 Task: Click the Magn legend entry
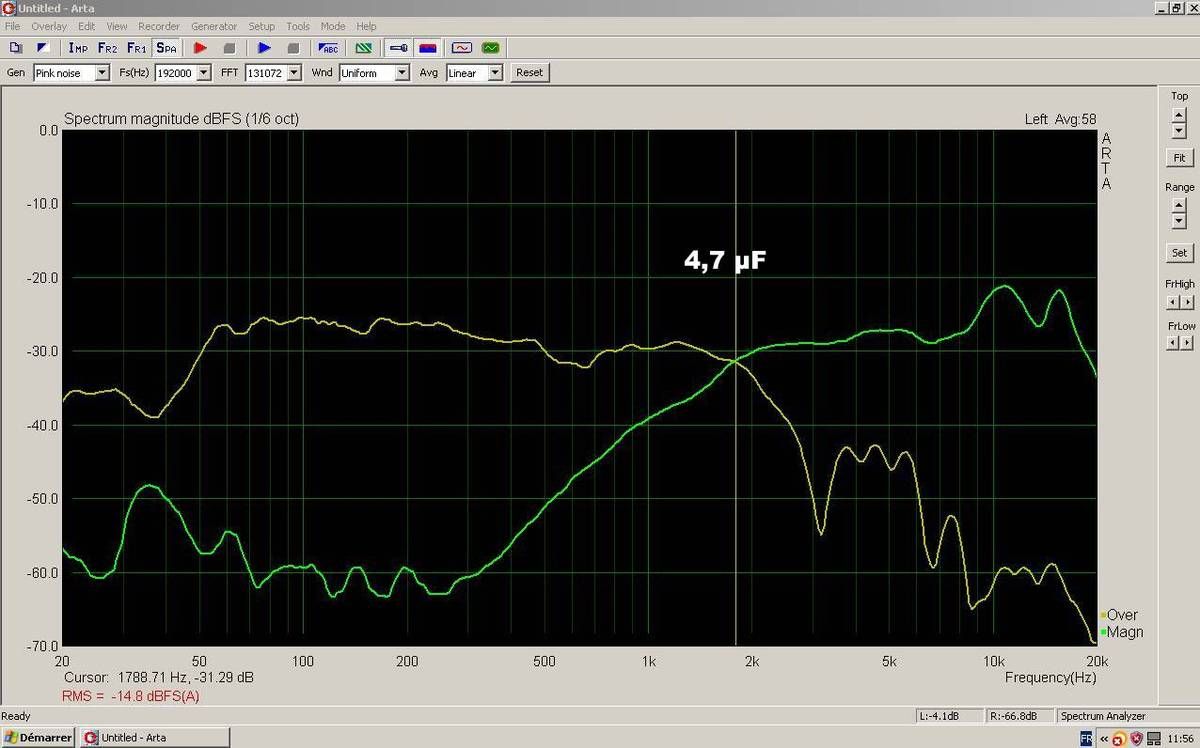[1122, 632]
